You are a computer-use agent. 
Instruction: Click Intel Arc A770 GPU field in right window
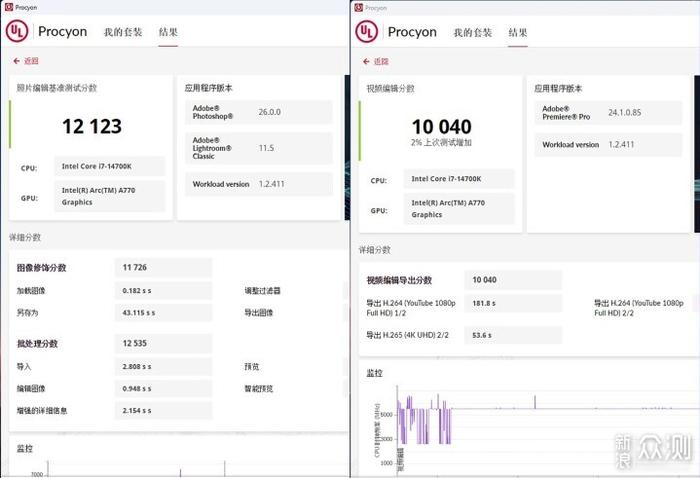[x=459, y=208]
